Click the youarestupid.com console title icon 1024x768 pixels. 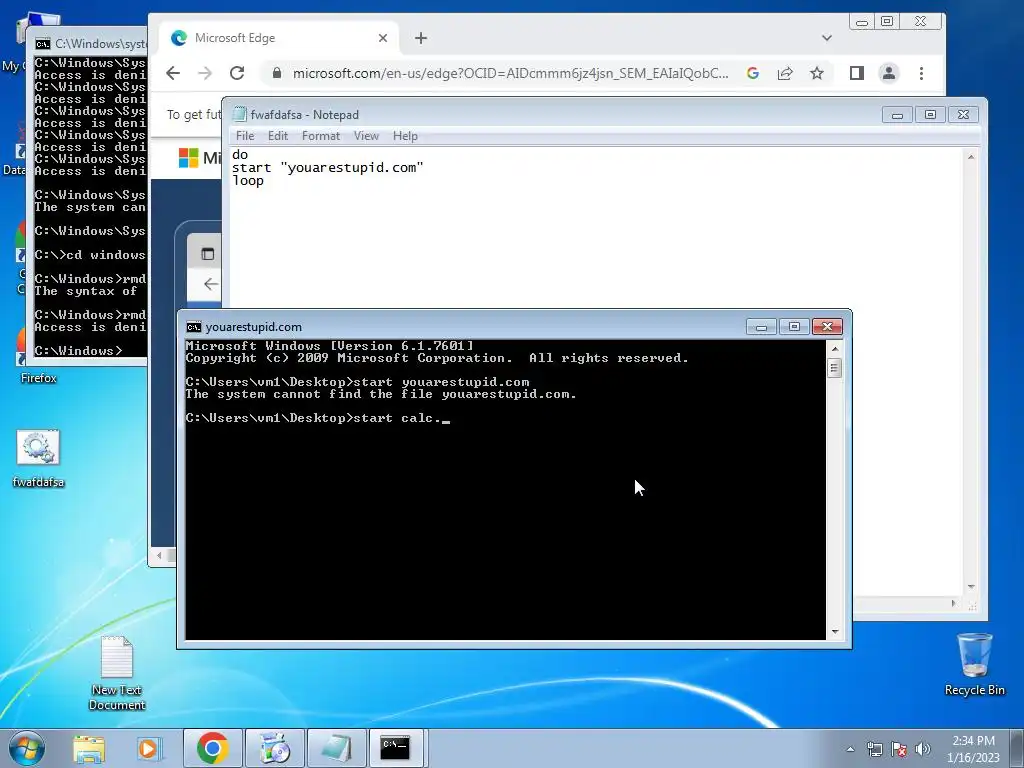click(194, 327)
